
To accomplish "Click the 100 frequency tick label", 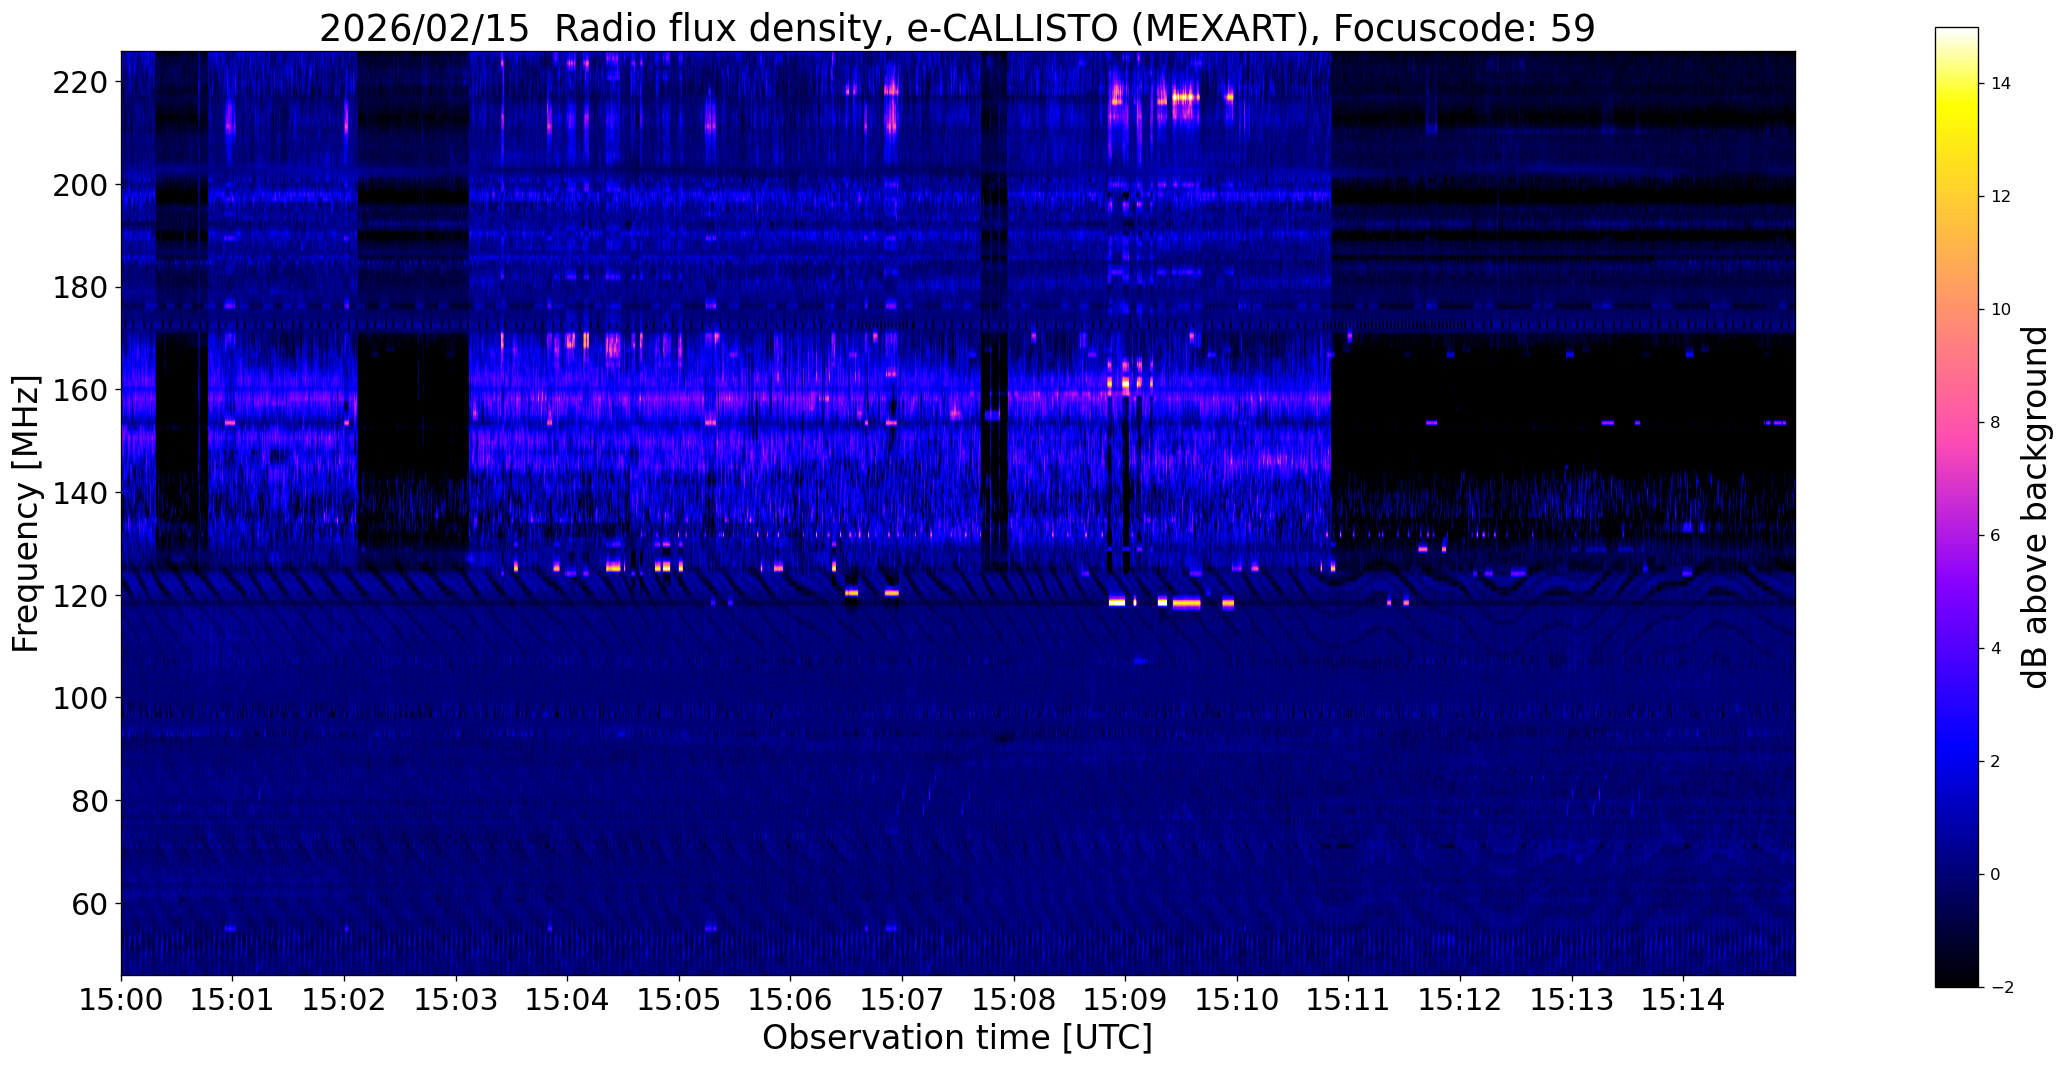I will 79,698.
